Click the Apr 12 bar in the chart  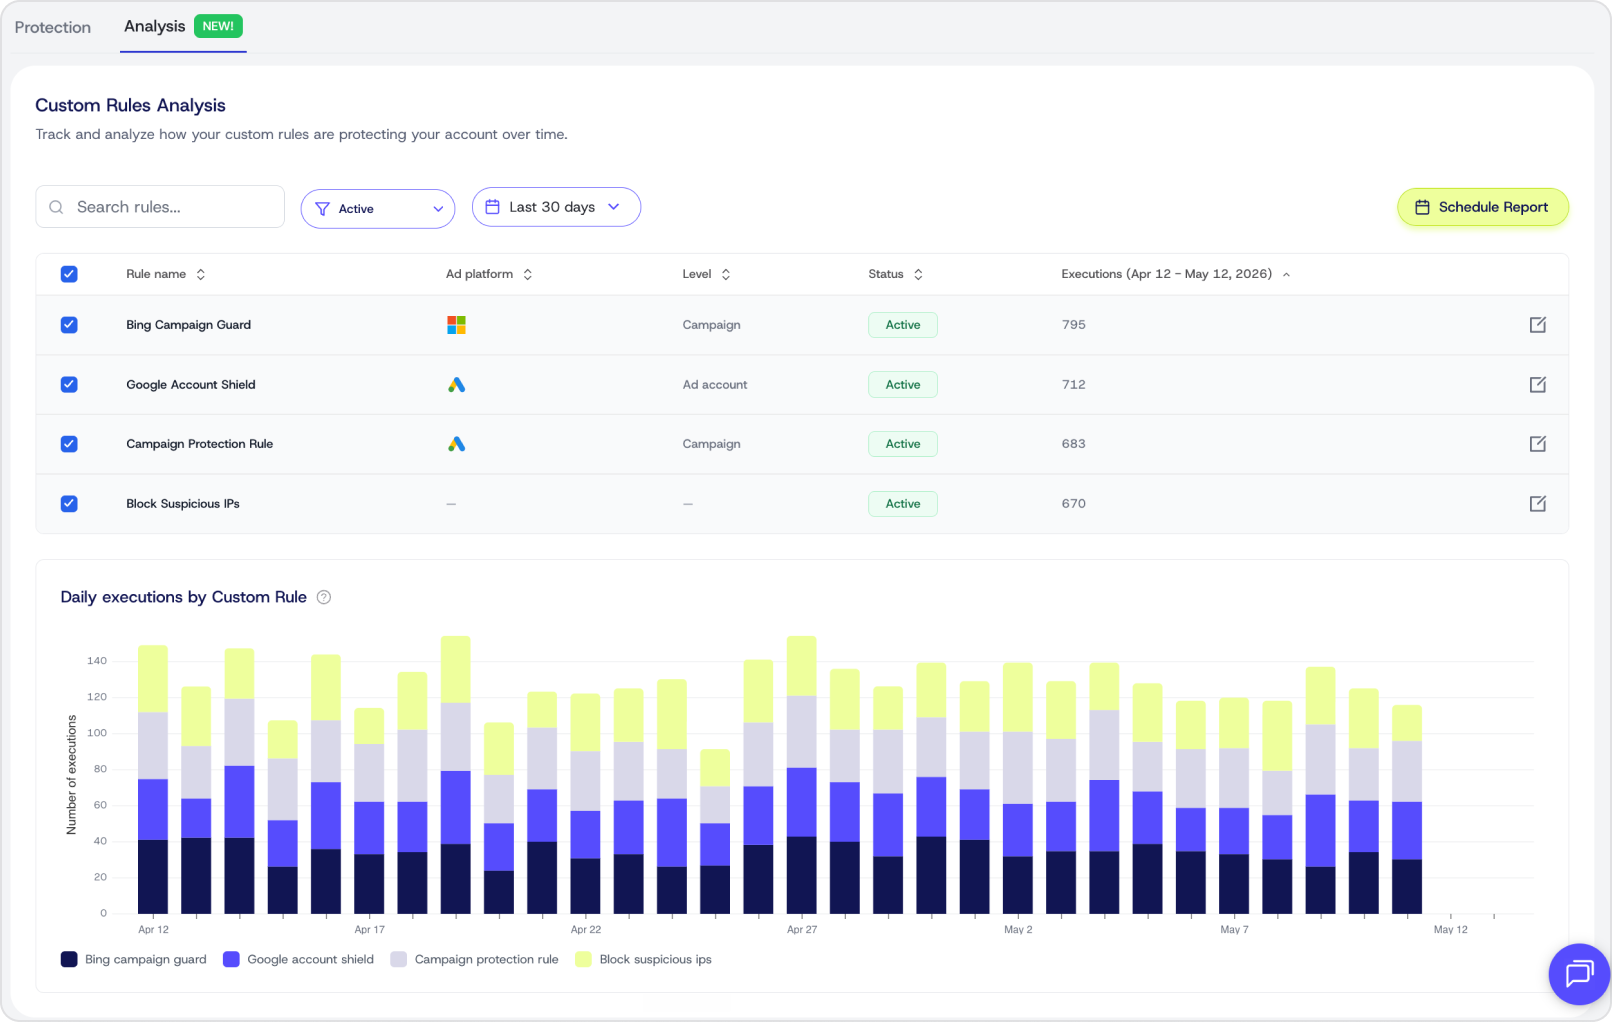coord(153,779)
